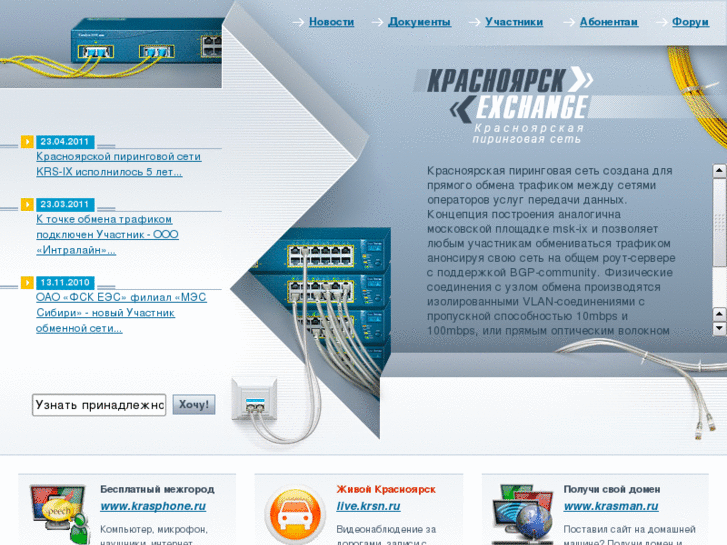
Task: Open the Абонентам menu link
Action: point(609,22)
